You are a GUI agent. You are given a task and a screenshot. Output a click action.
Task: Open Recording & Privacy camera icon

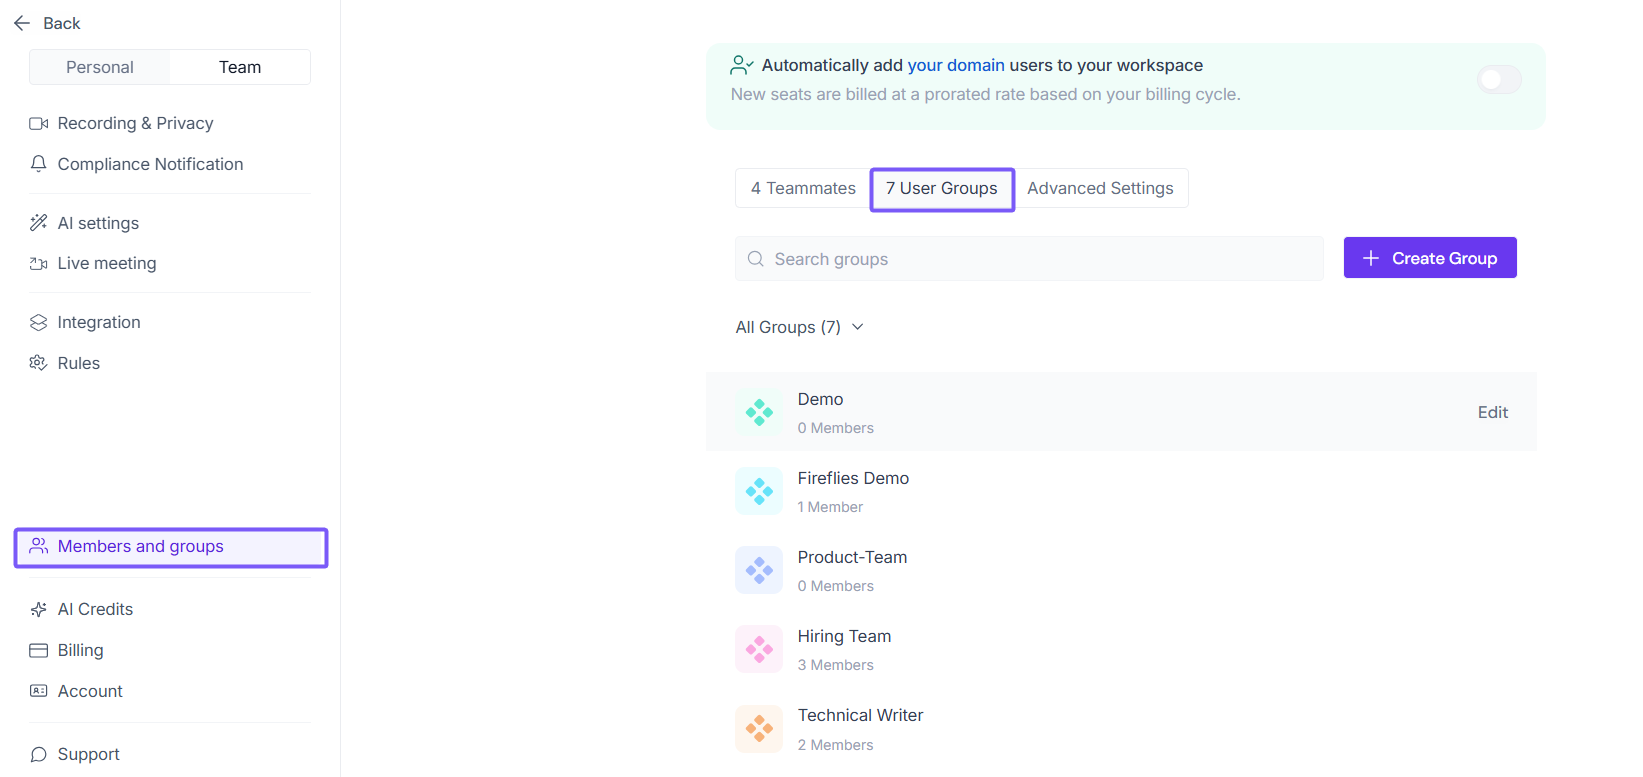[39, 123]
